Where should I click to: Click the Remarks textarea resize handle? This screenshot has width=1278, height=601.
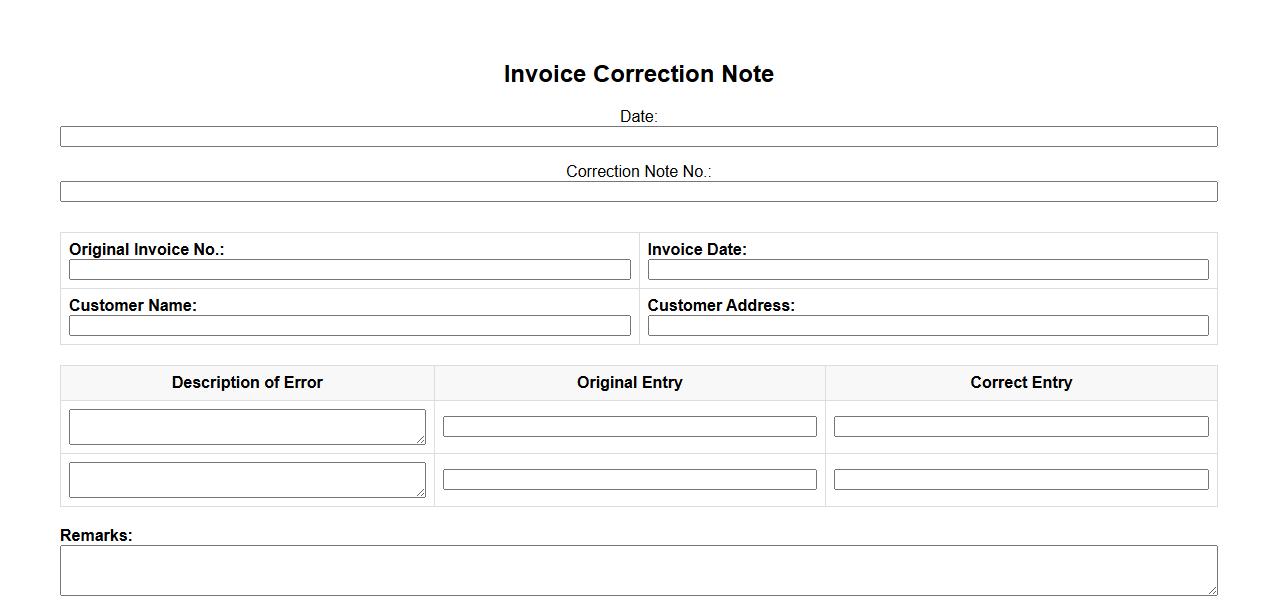[x=1212, y=590]
